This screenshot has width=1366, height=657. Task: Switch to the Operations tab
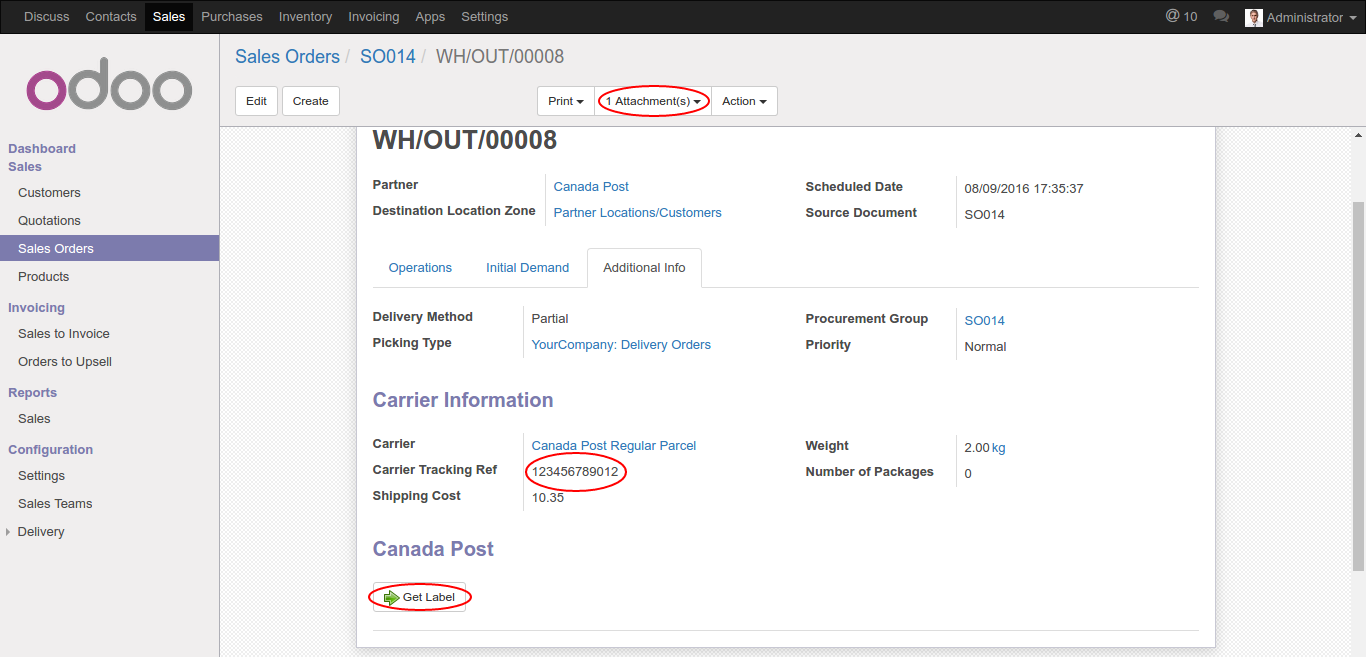[x=420, y=268]
